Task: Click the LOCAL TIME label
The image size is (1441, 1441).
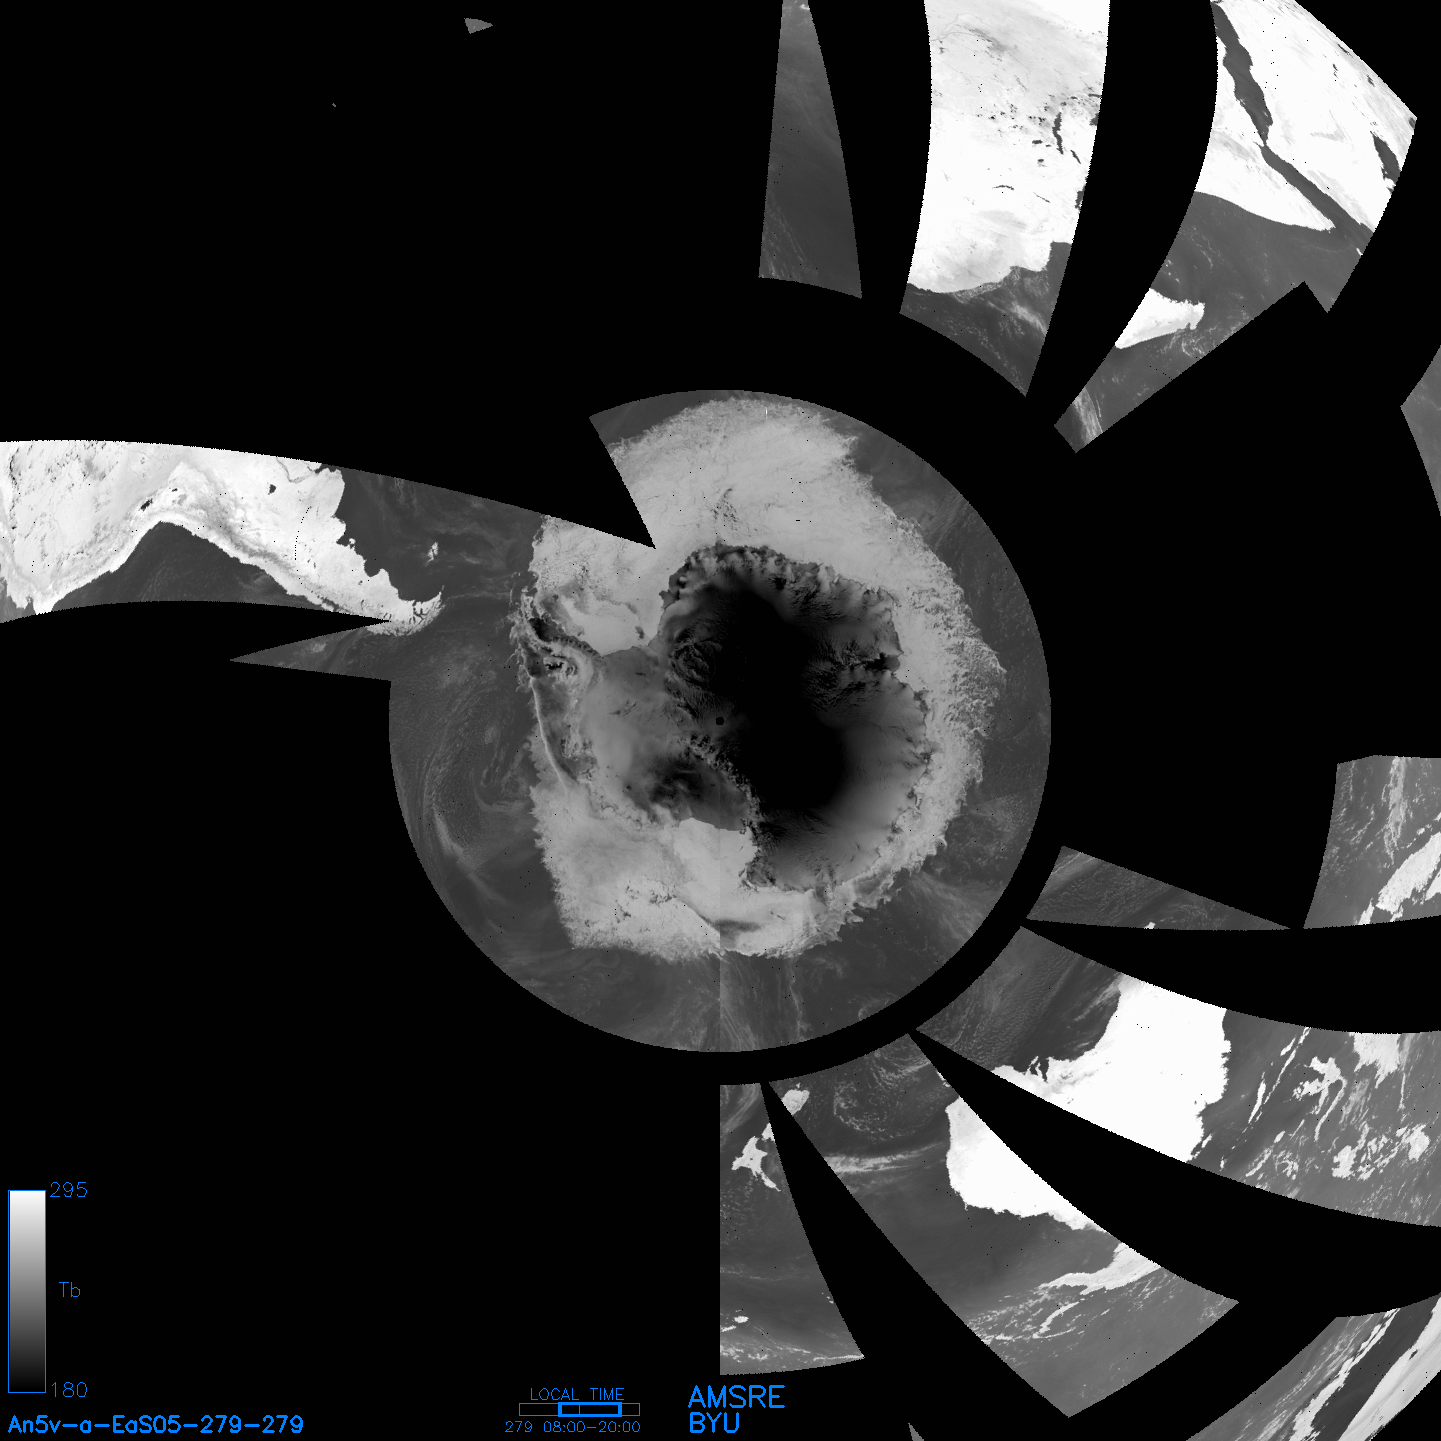Action: pyautogui.click(x=577, y=1394)
